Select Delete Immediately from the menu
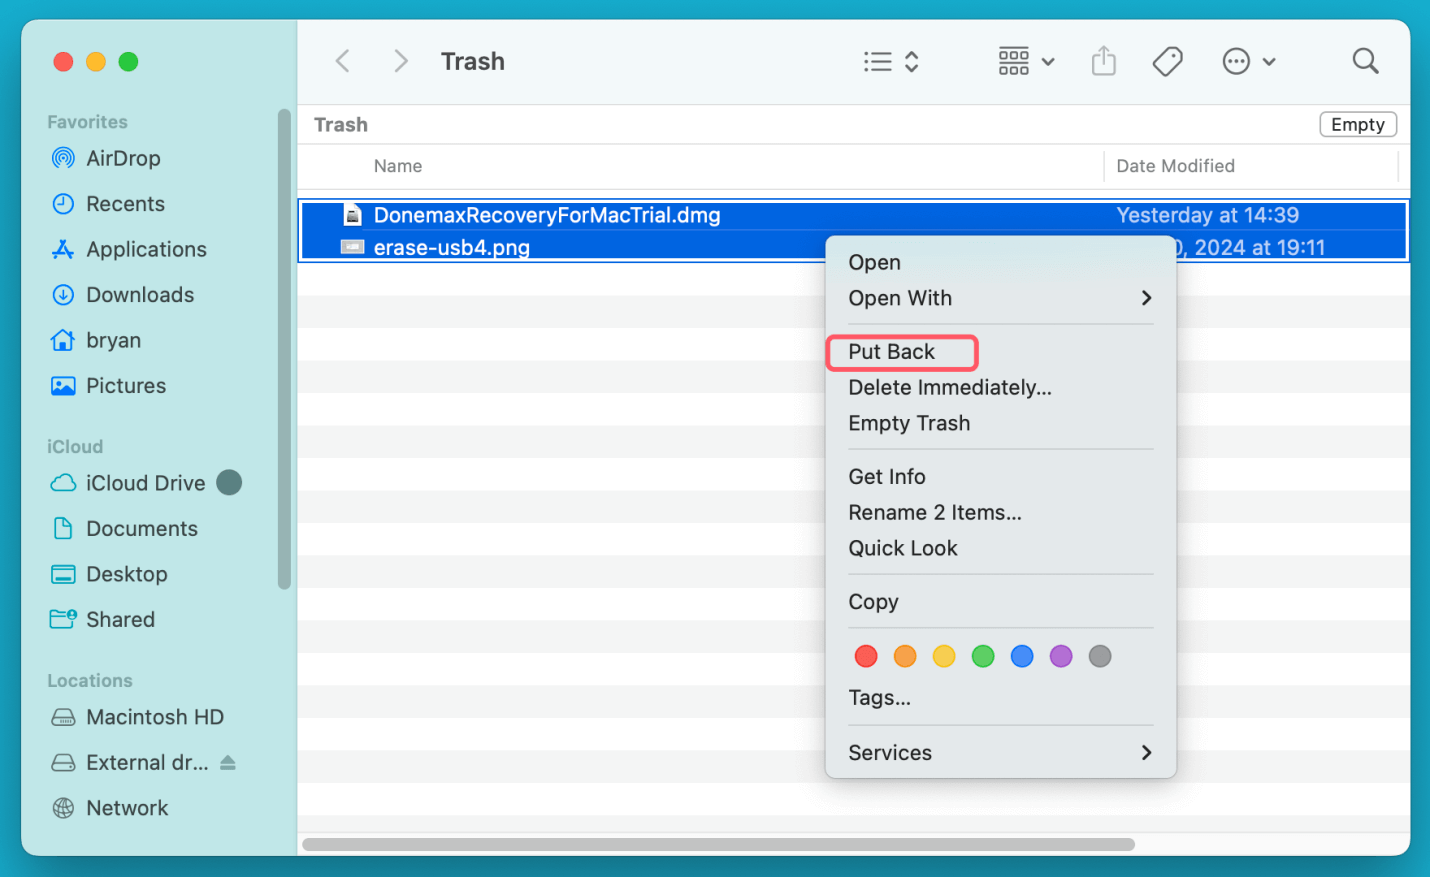Viewport: 1430px width, 877px height. click(949, 387)
